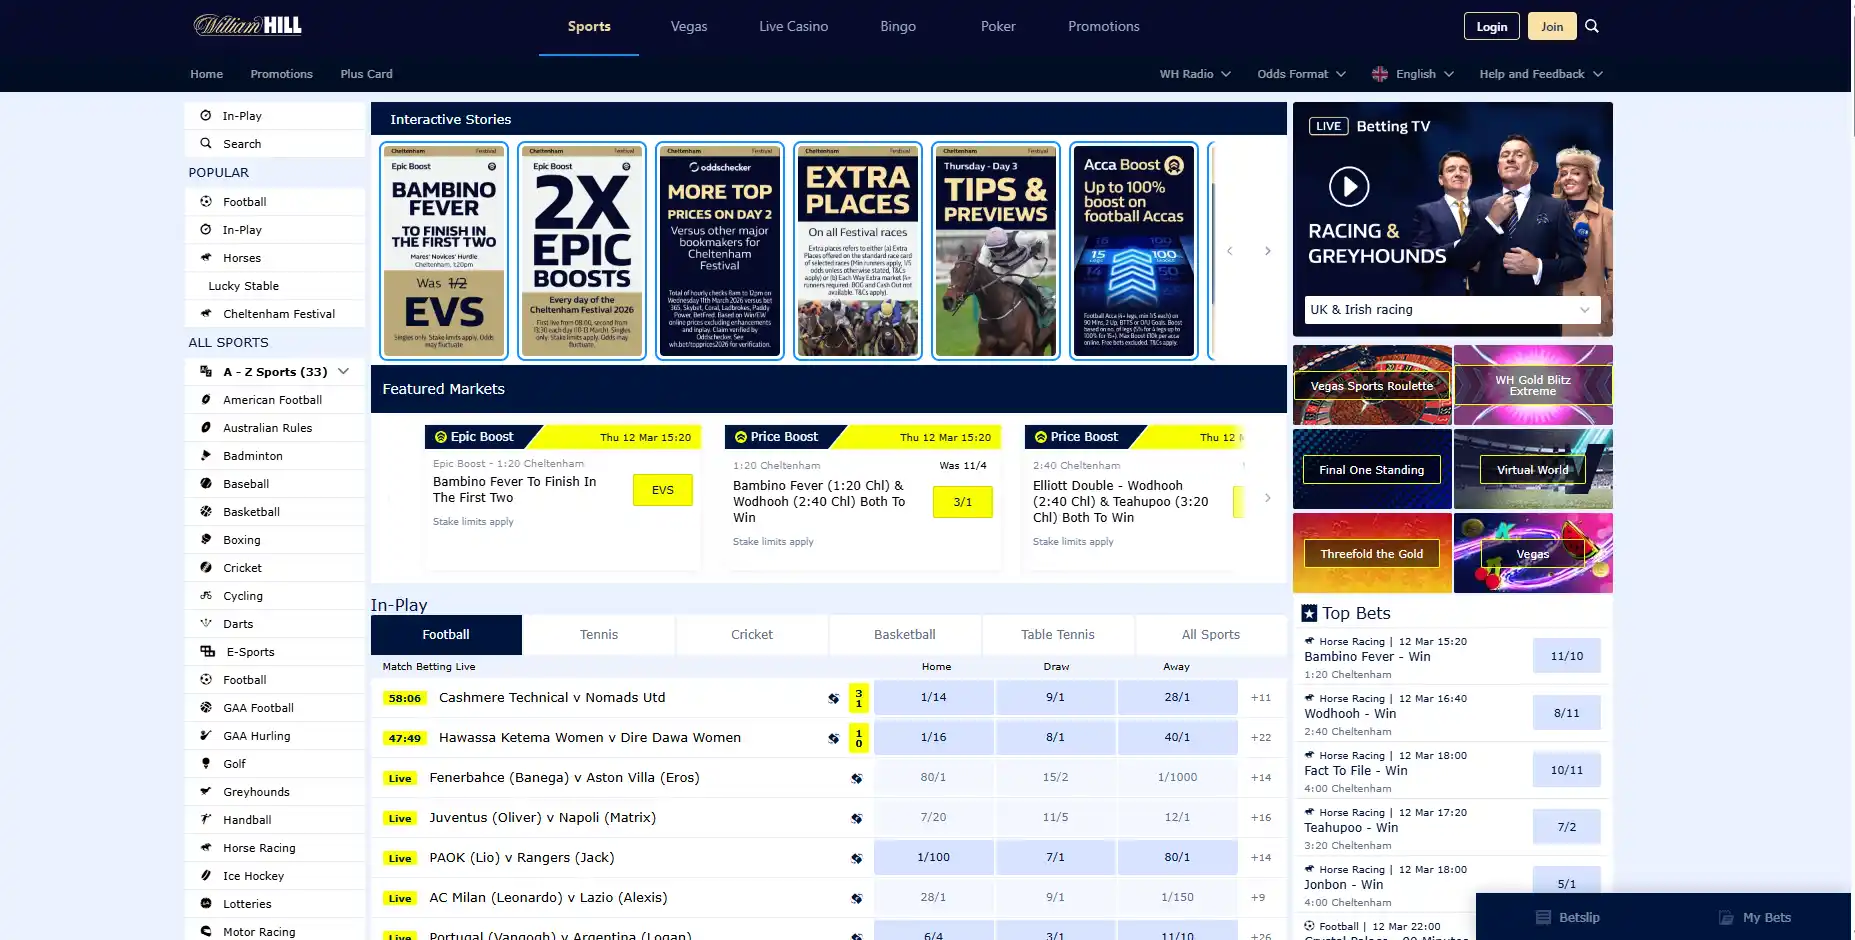
Task: Open the Poker tab
Action: click(998, 27)
